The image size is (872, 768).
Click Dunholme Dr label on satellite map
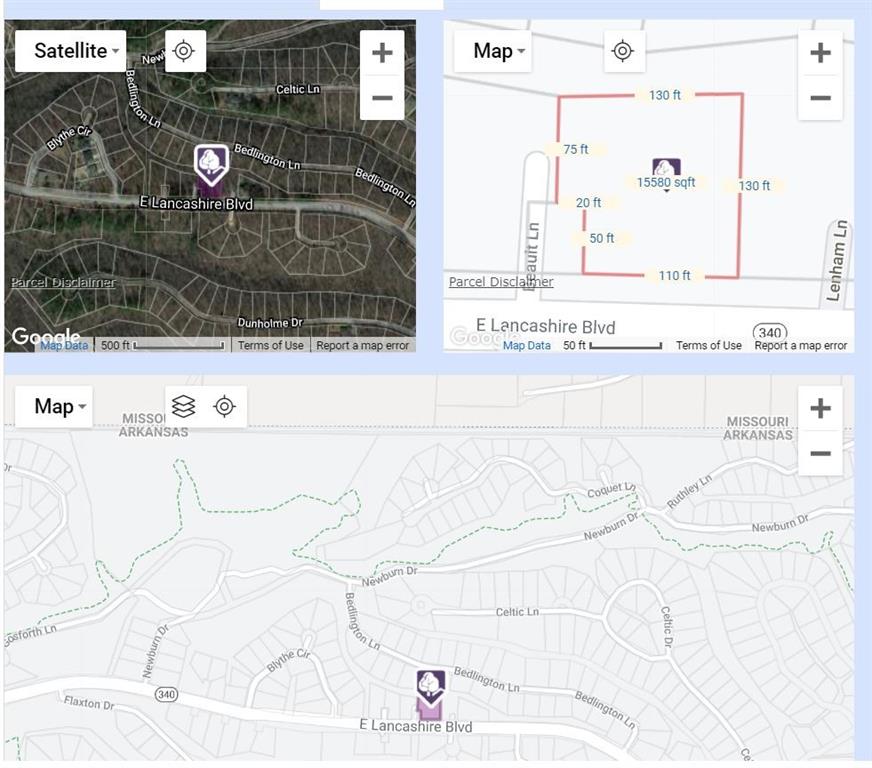click(x=270, y=323)
